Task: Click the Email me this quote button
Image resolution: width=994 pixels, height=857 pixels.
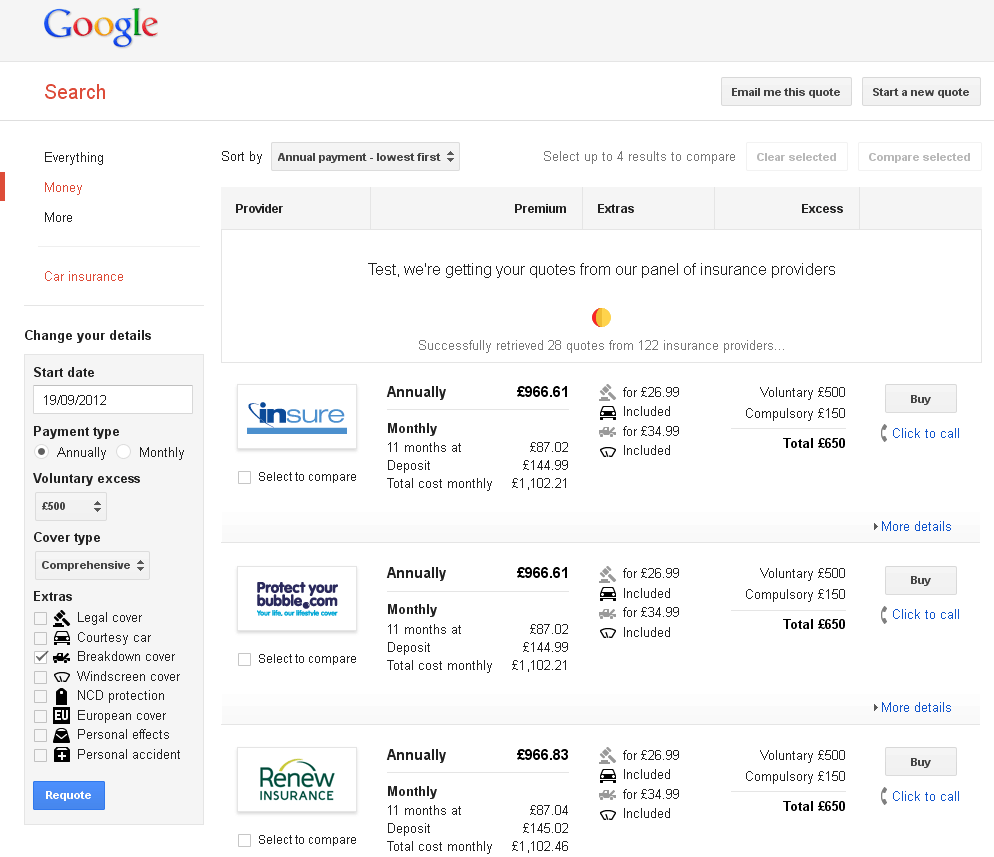Action: point(786,92)
